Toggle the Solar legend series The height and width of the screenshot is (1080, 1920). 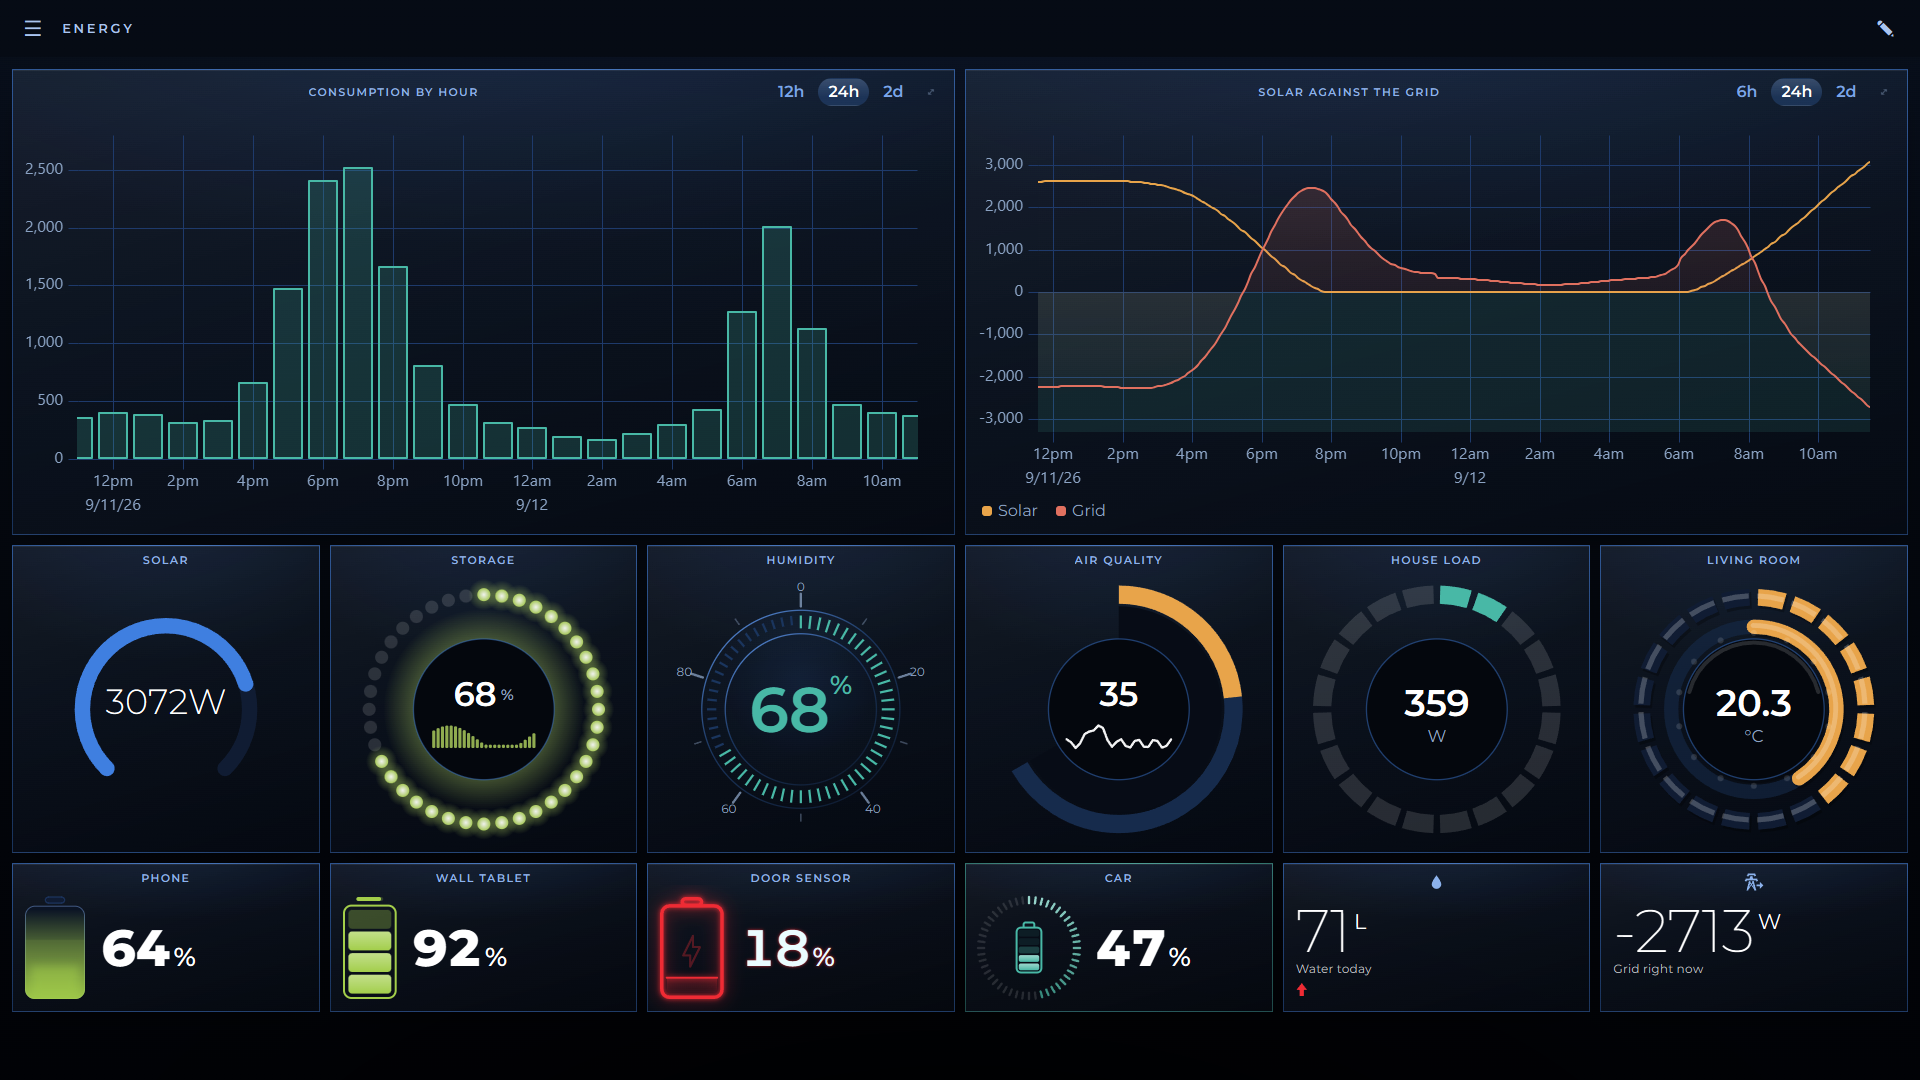pos(1010,511)
